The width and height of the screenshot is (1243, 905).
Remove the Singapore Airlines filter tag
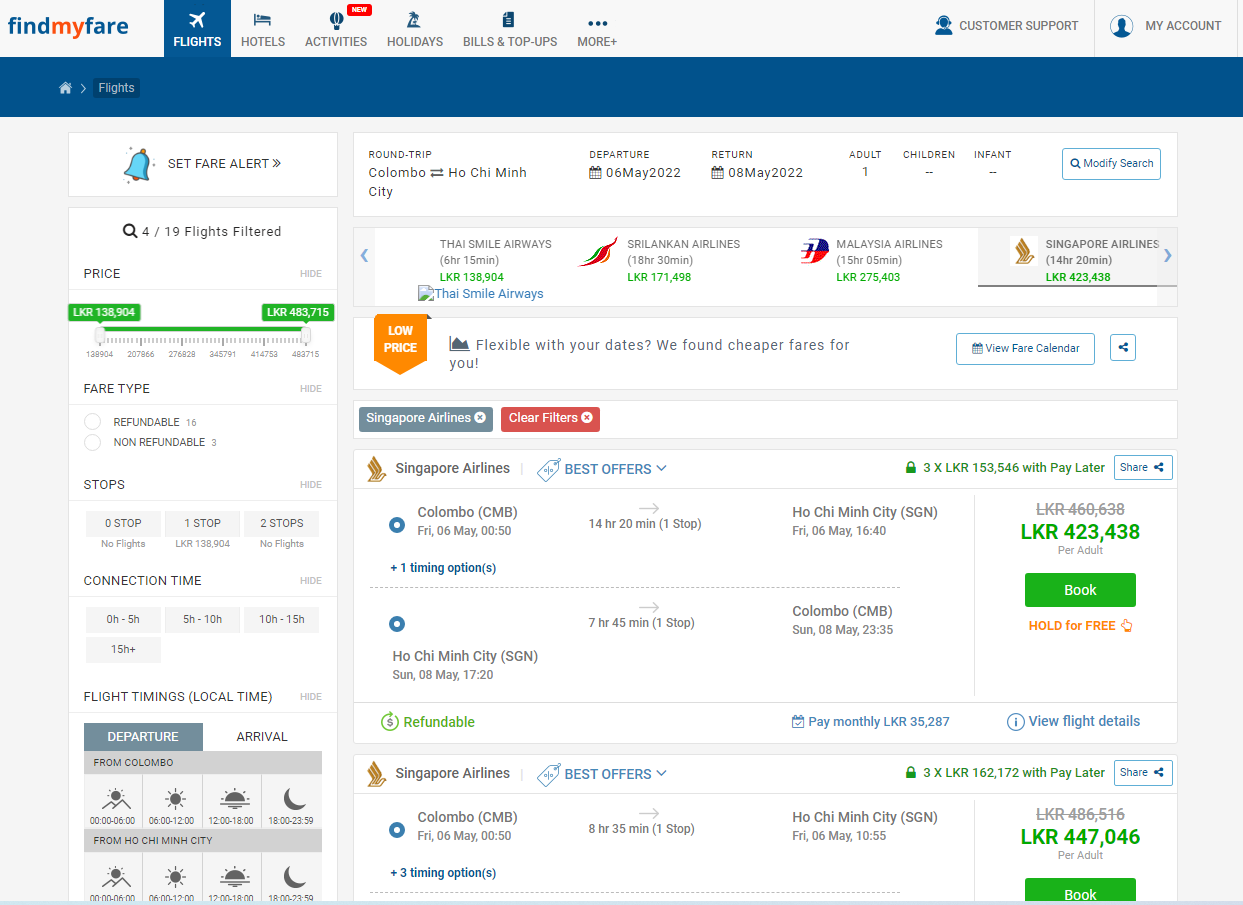coord(480,418)
